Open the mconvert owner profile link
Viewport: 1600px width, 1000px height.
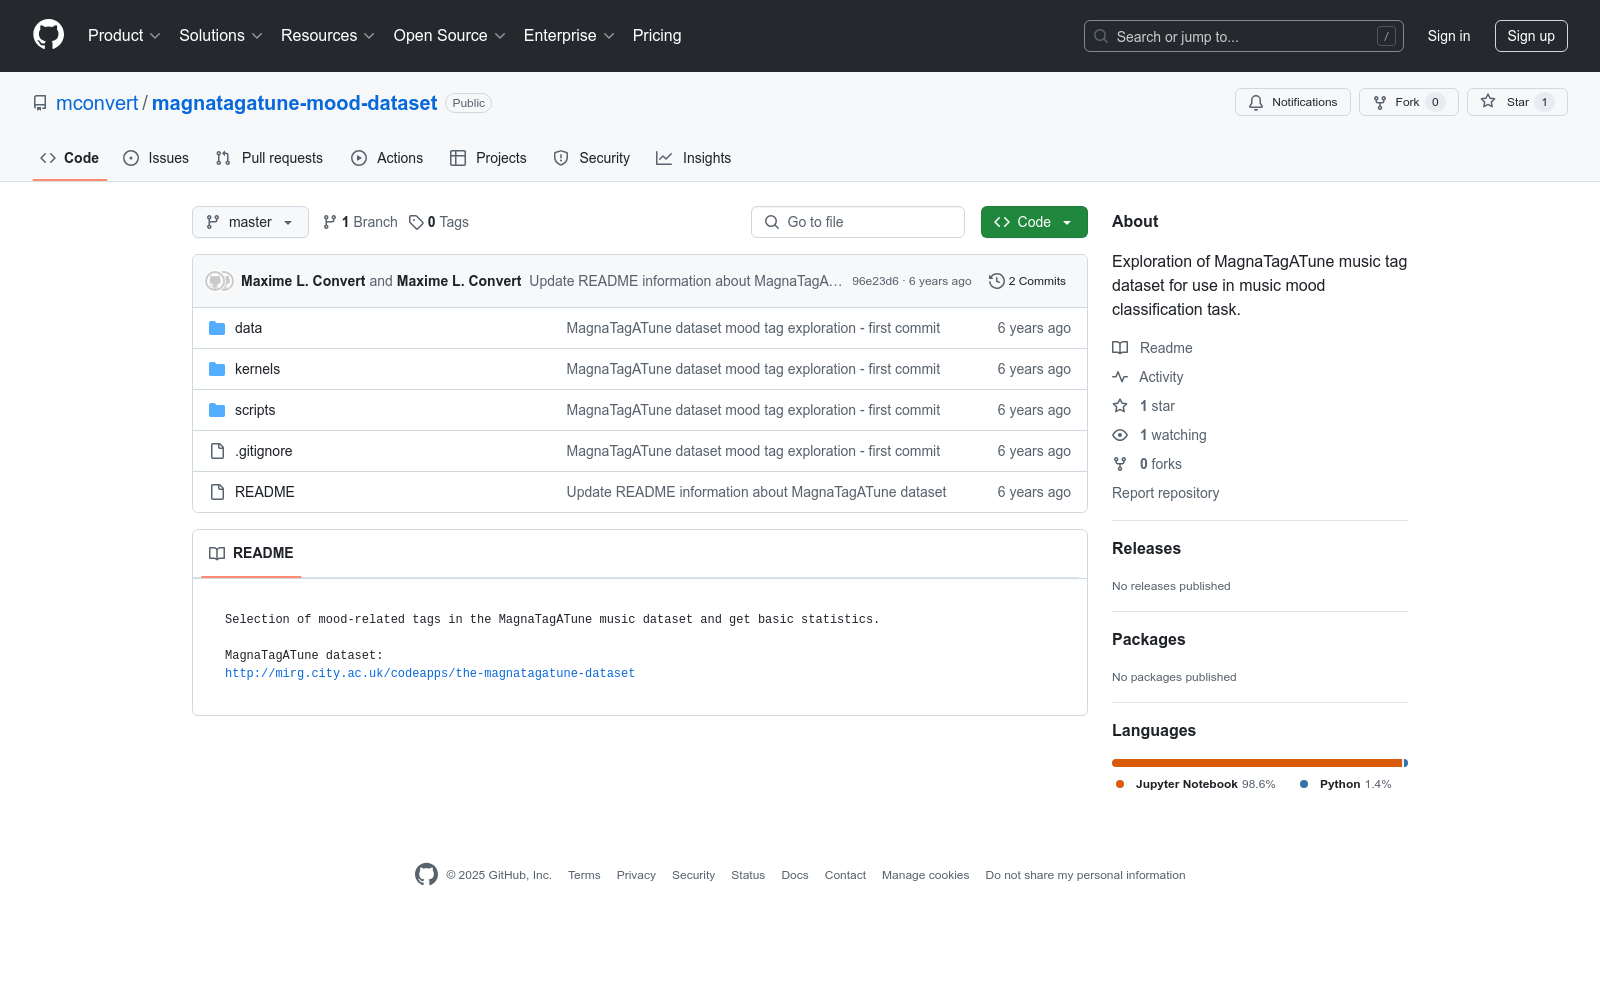pos(97,103)
